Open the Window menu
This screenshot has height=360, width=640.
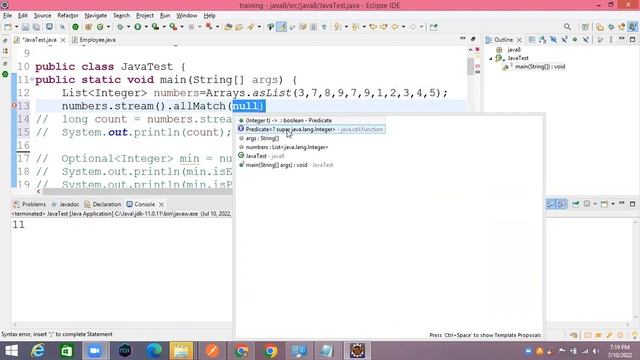pyautogui.click(x=187, y=16)
